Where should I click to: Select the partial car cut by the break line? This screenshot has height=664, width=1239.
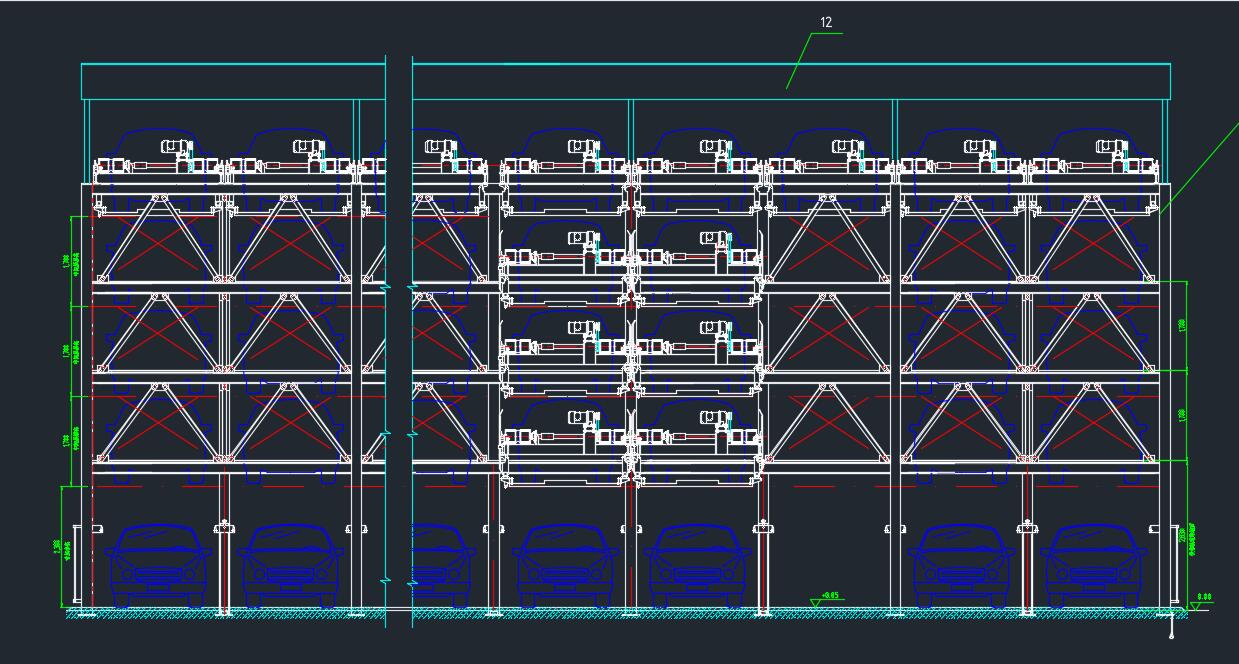click(439, 566)
